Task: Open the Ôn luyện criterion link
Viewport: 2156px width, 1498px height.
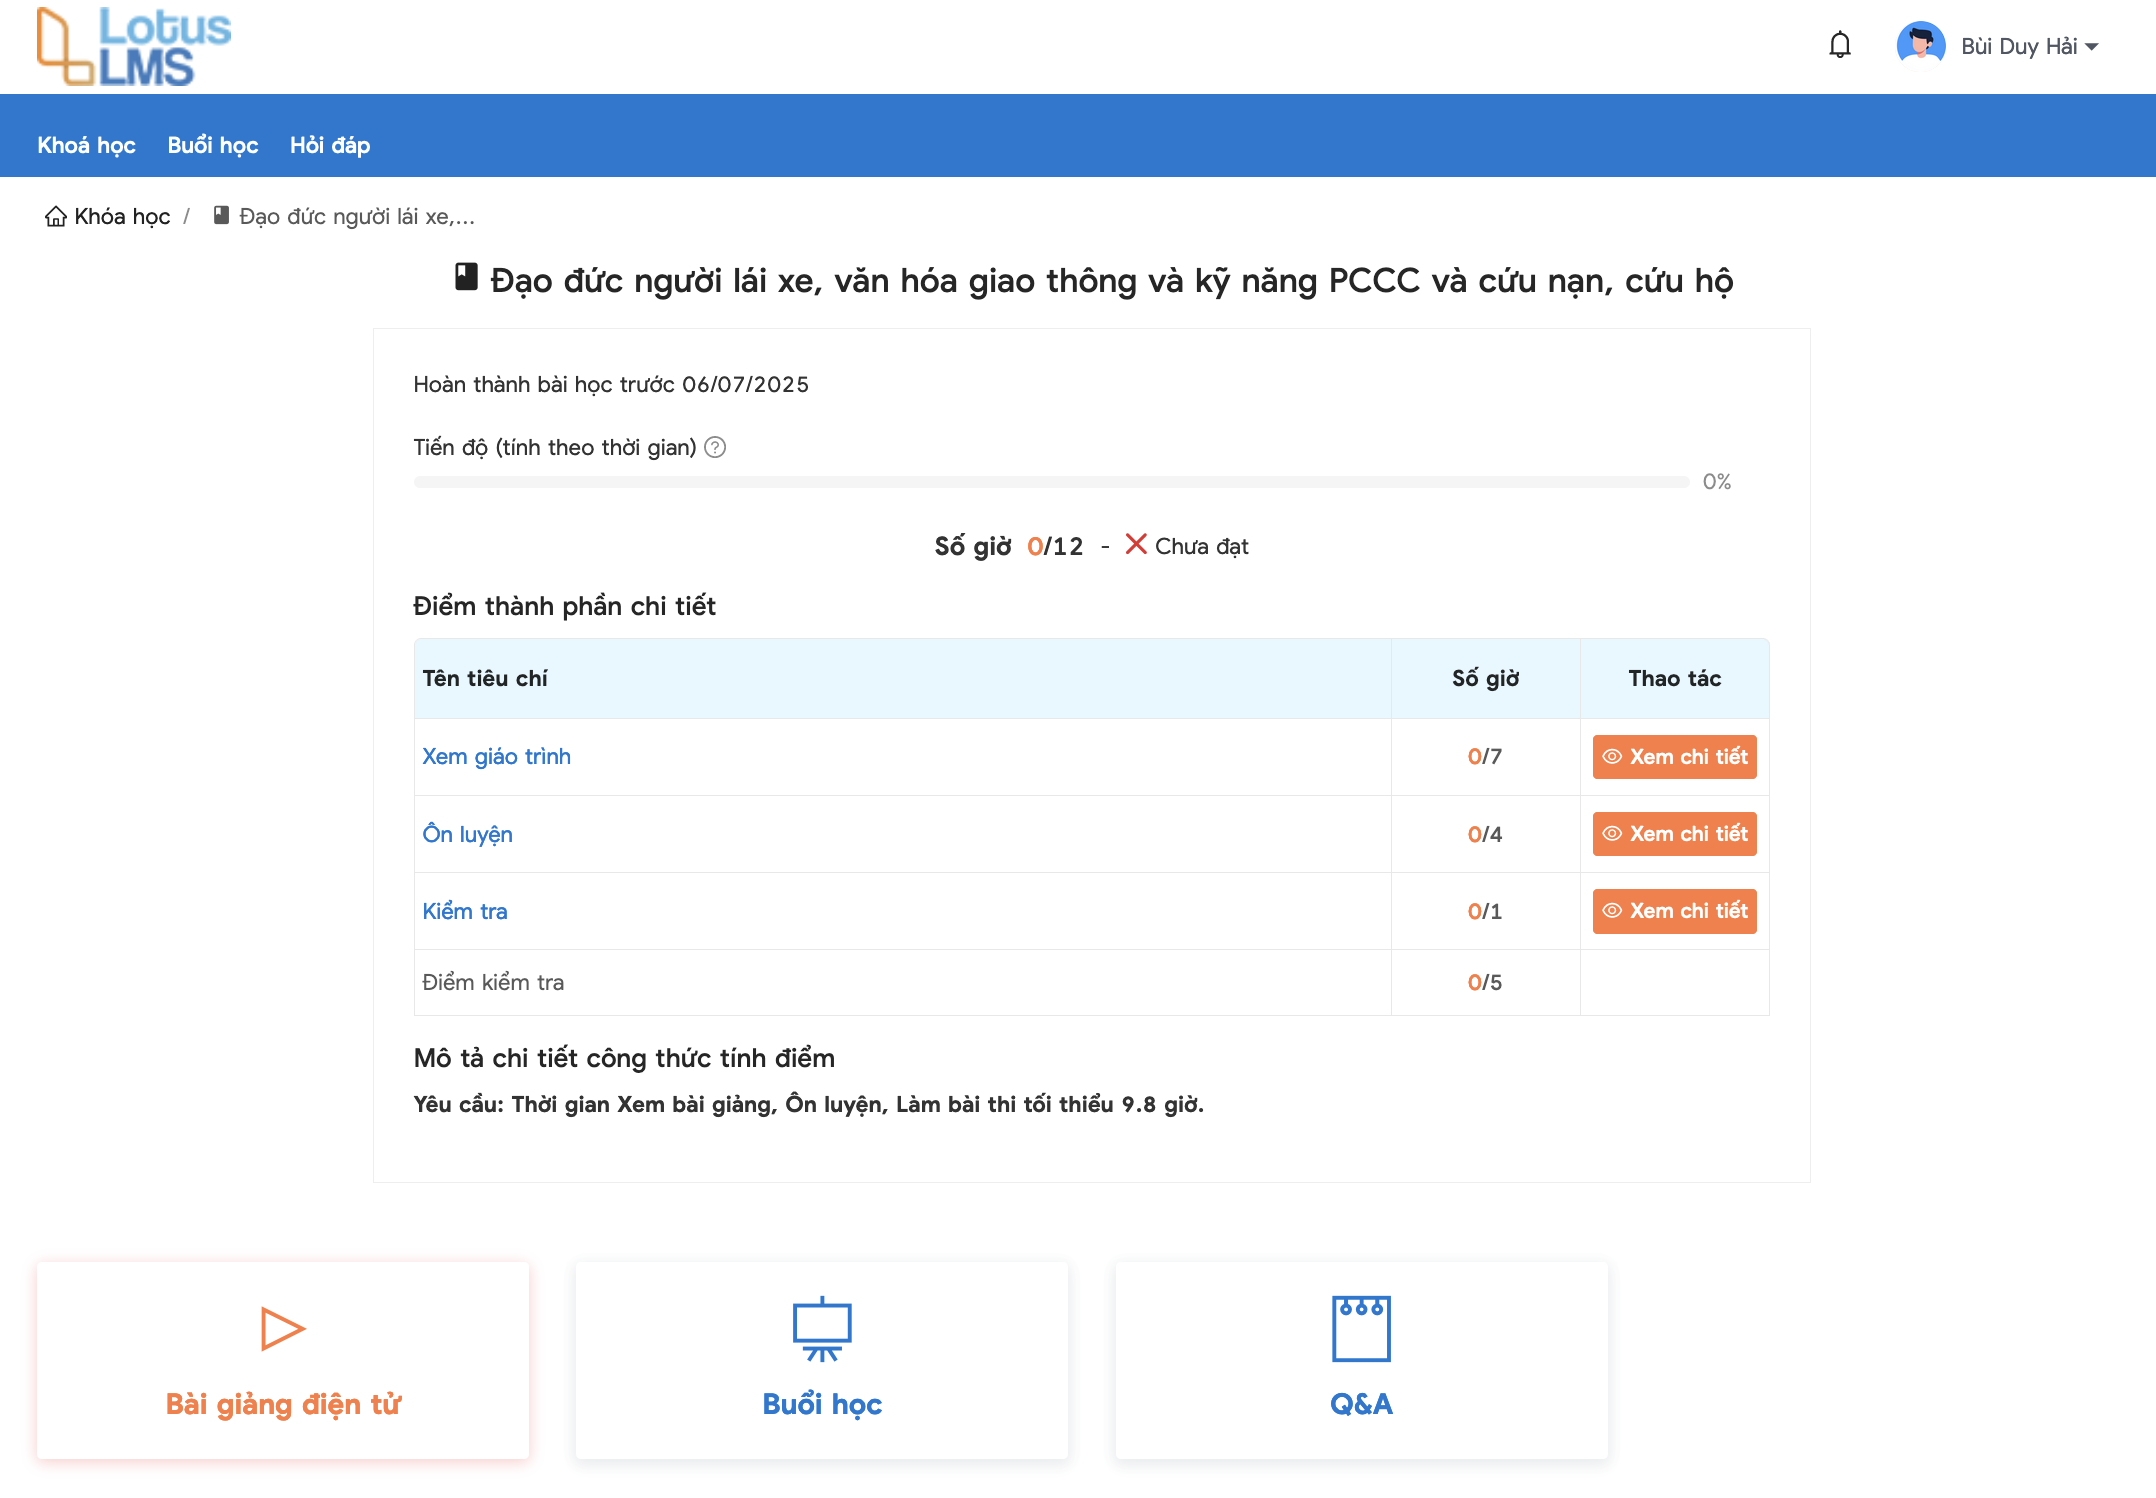Action: pos(467,834)
